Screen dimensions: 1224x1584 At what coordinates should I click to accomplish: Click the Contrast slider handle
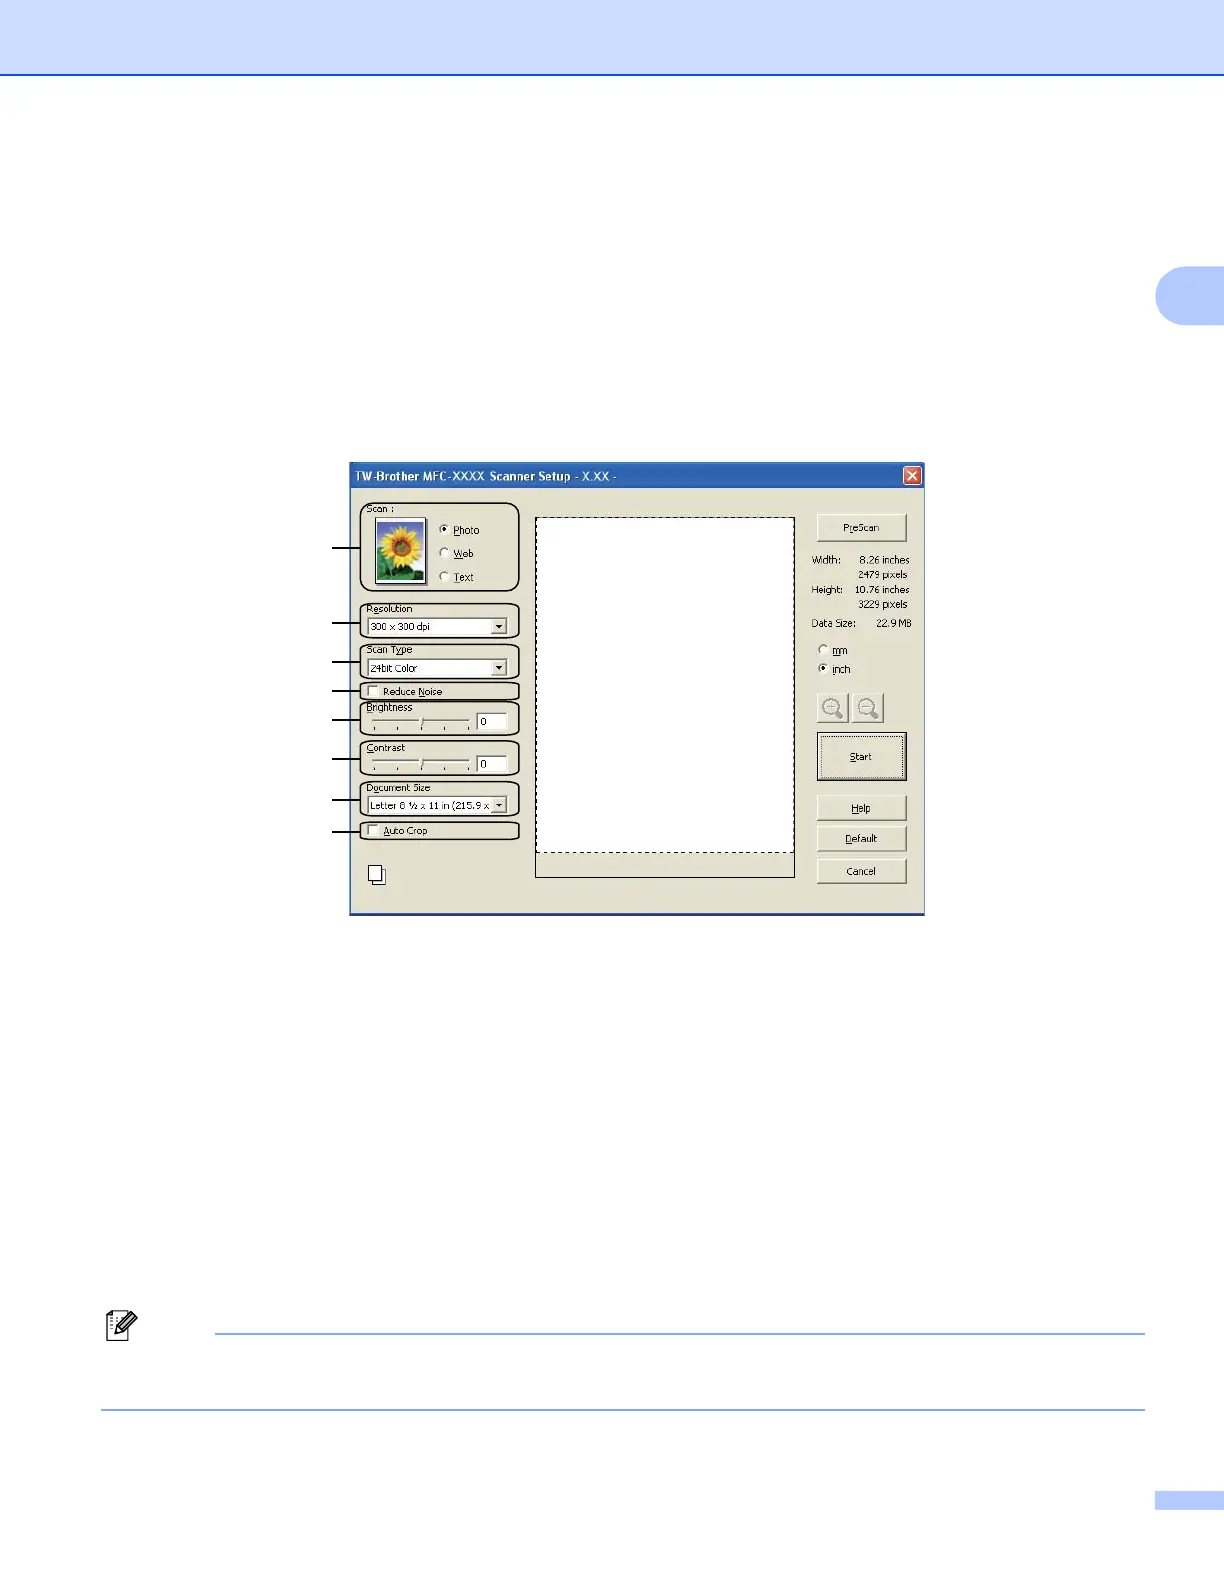[421, 763]
